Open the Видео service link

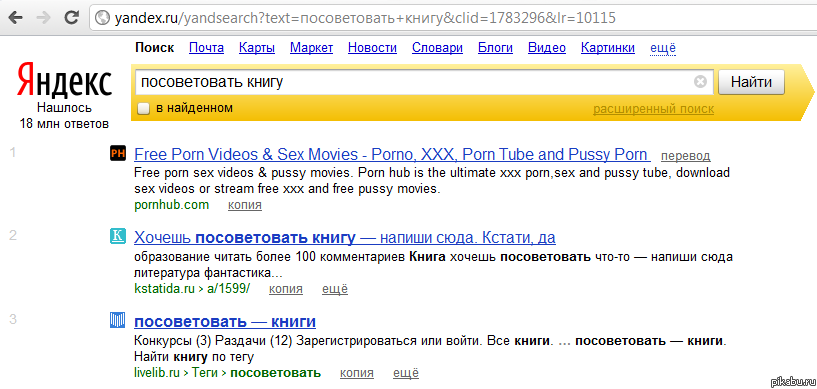click(547, 48)
